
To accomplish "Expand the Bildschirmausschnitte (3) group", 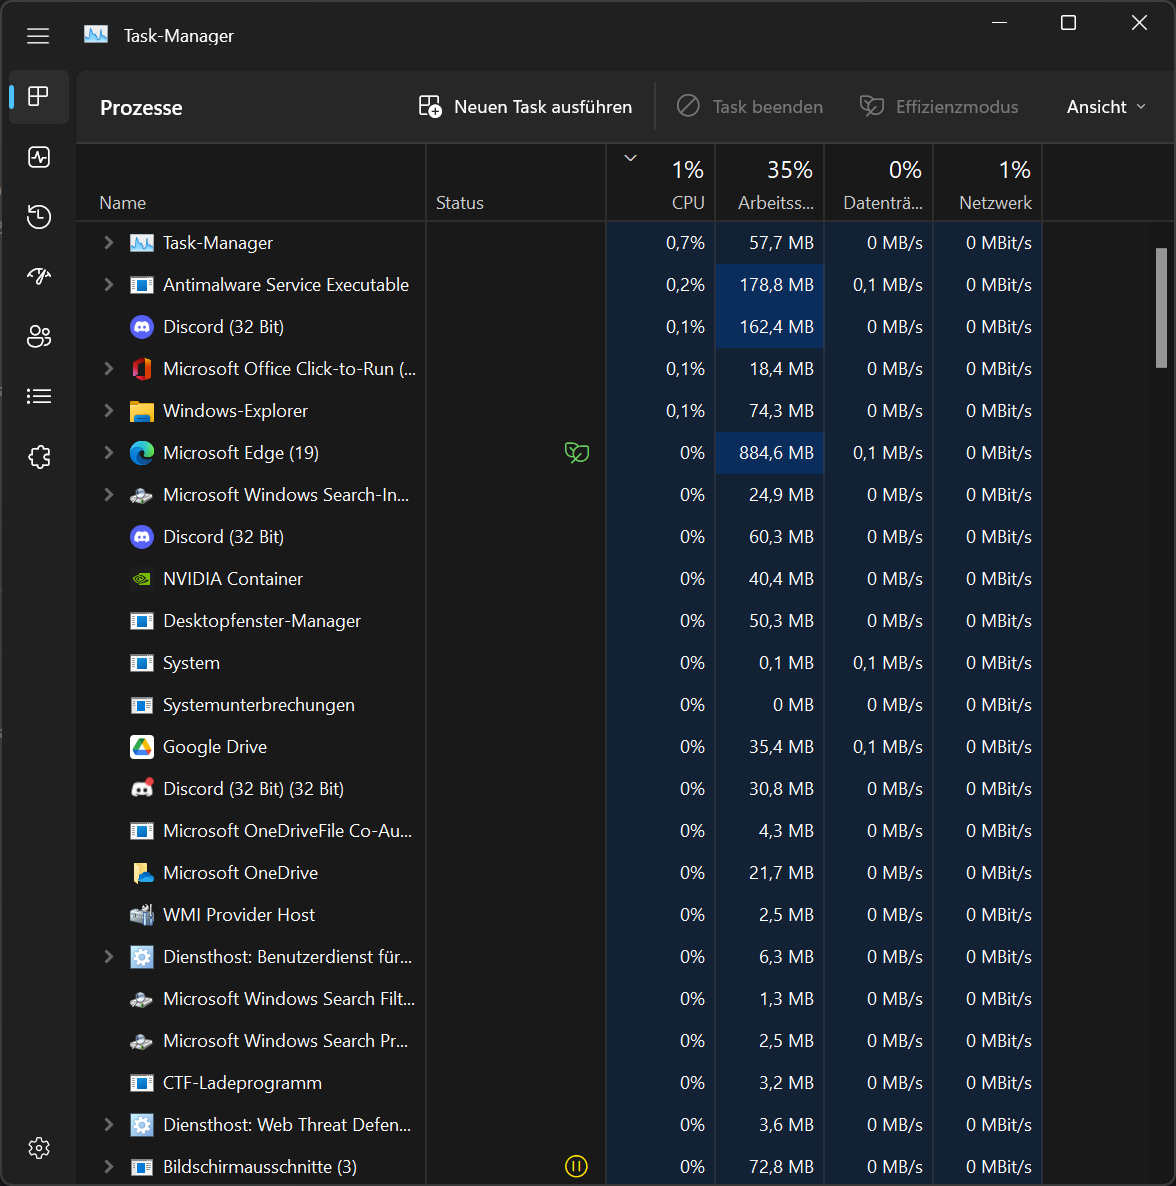I will [108, 1166].
